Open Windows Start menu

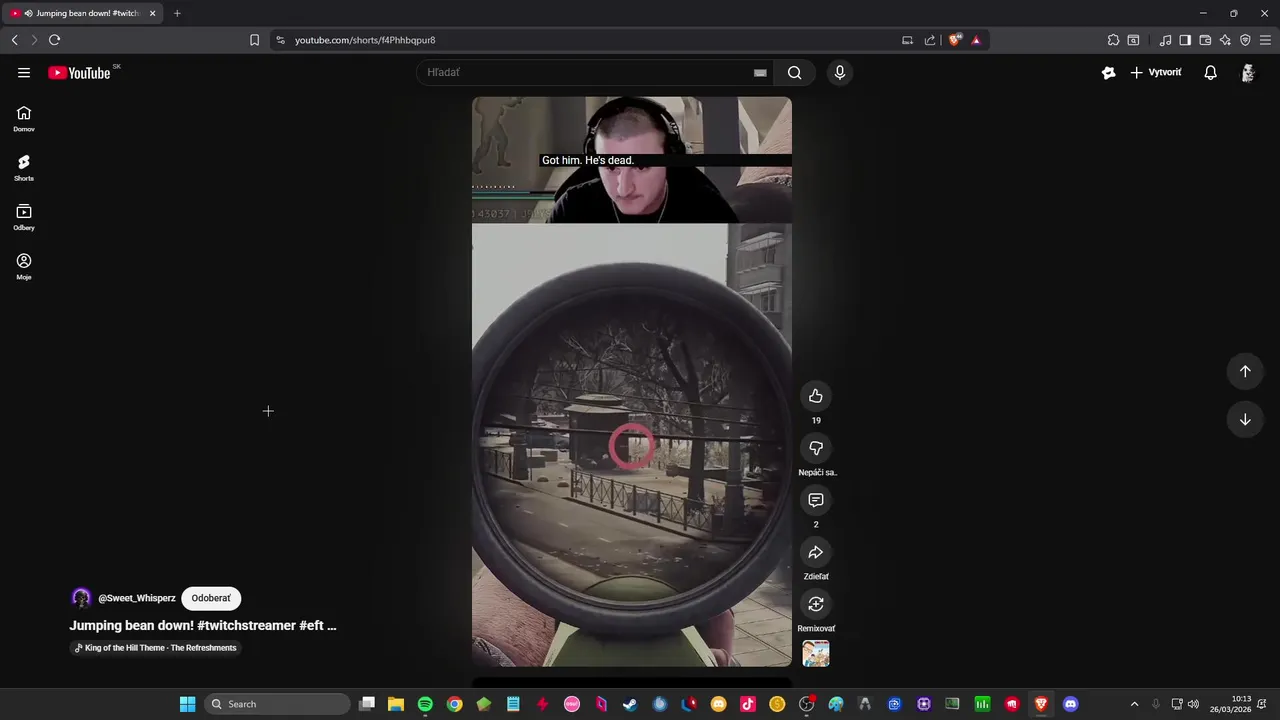[187, 704]
